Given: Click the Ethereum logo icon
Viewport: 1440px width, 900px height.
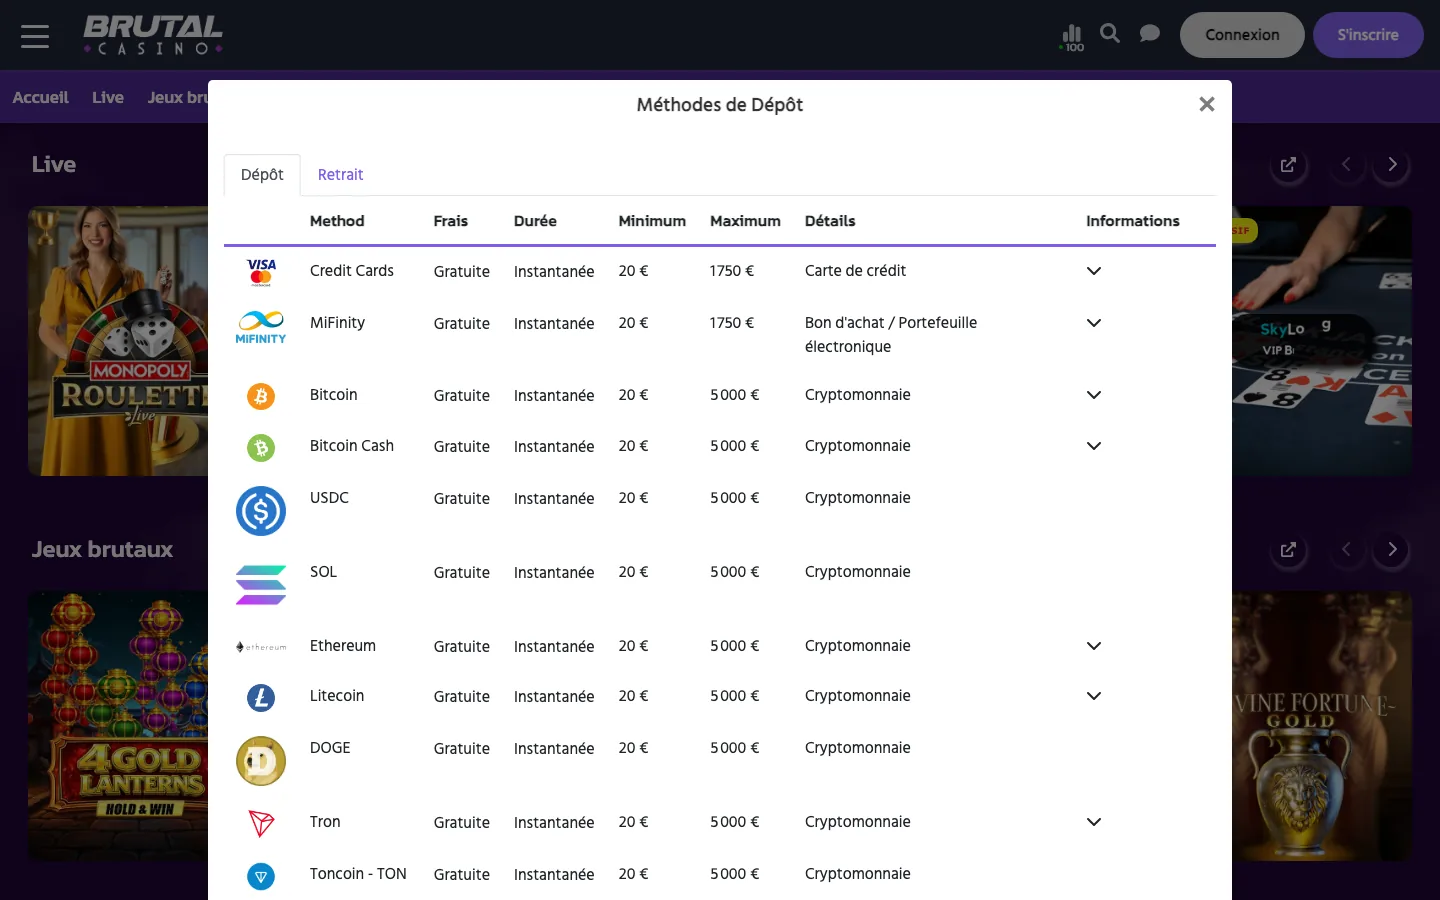Looking at the screenshot, I should click(261, 647).
